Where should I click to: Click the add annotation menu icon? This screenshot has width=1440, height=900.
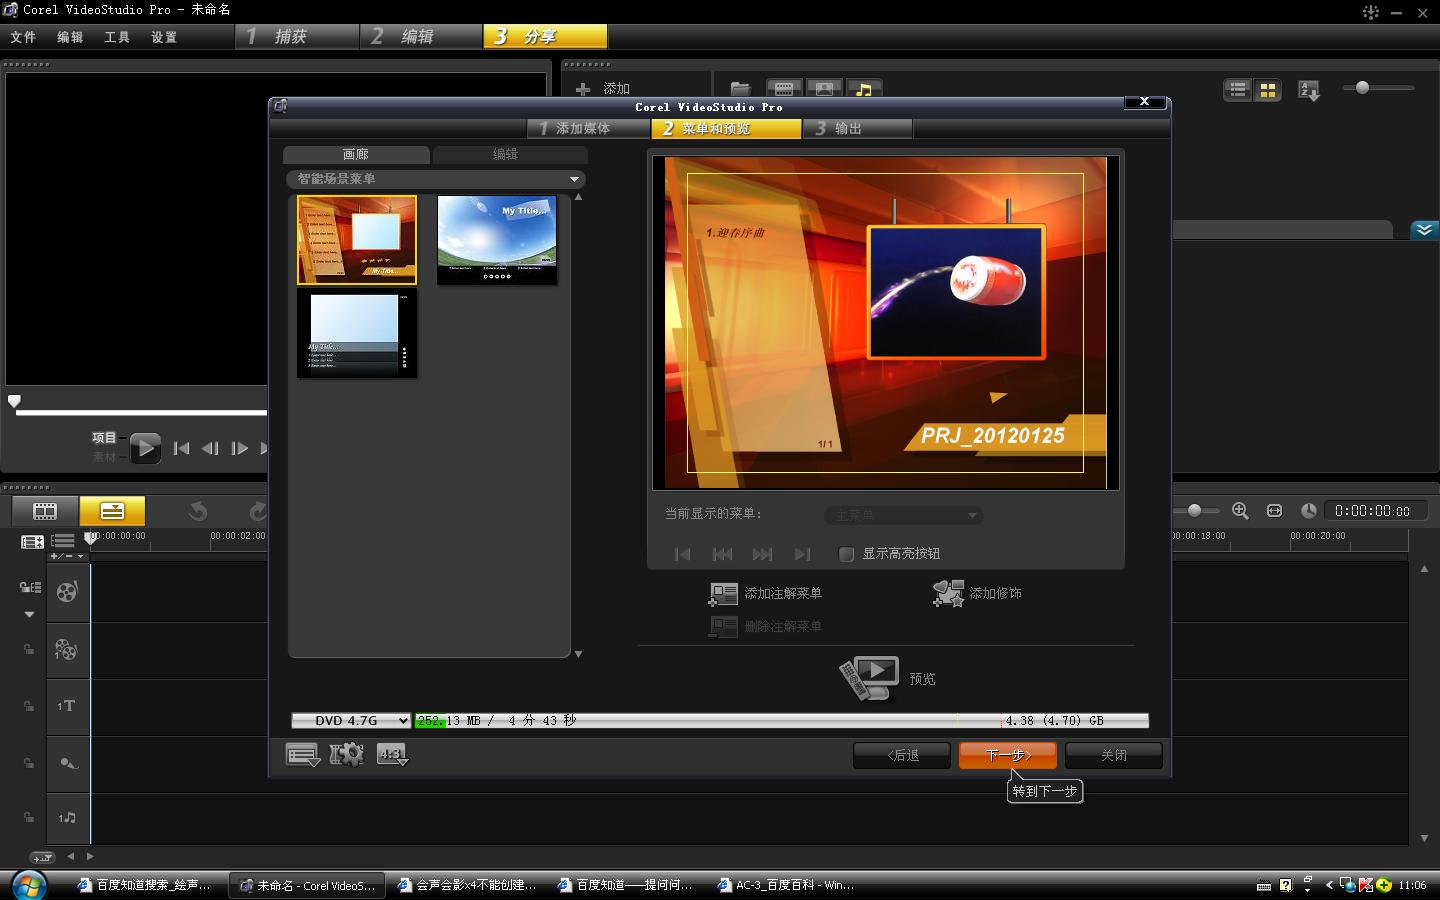[x=723, y=594]
